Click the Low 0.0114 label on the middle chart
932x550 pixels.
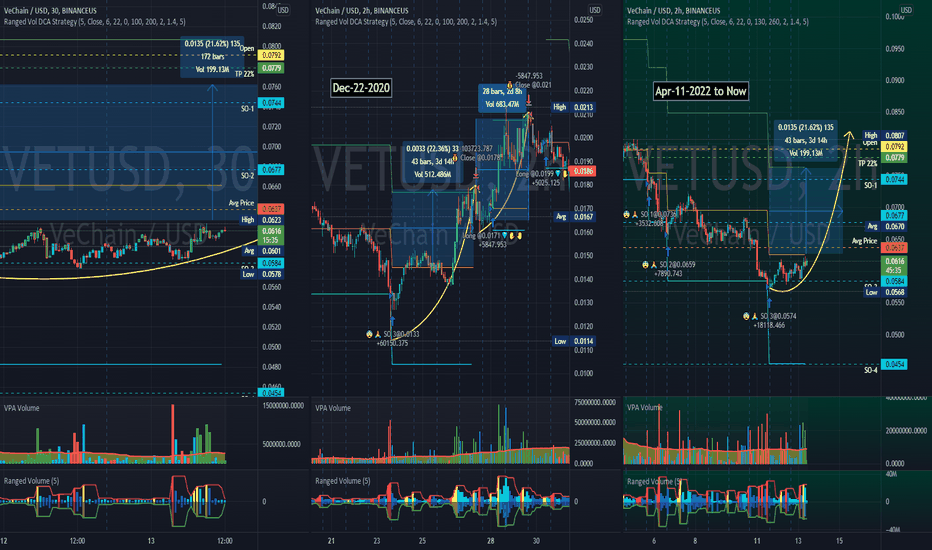pos(583,341)
